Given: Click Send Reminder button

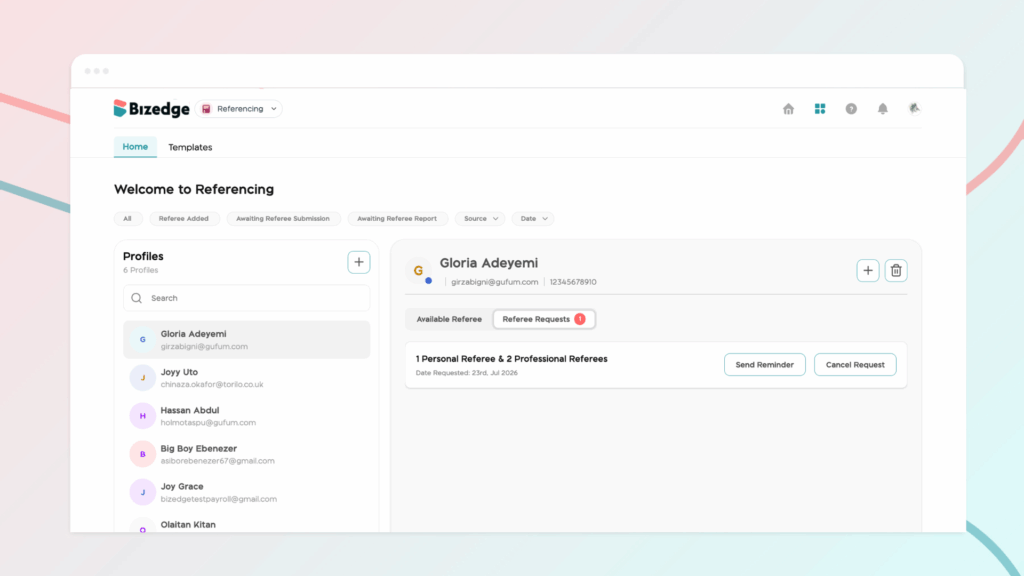Looking at the screenshot, I should (764, 364).
